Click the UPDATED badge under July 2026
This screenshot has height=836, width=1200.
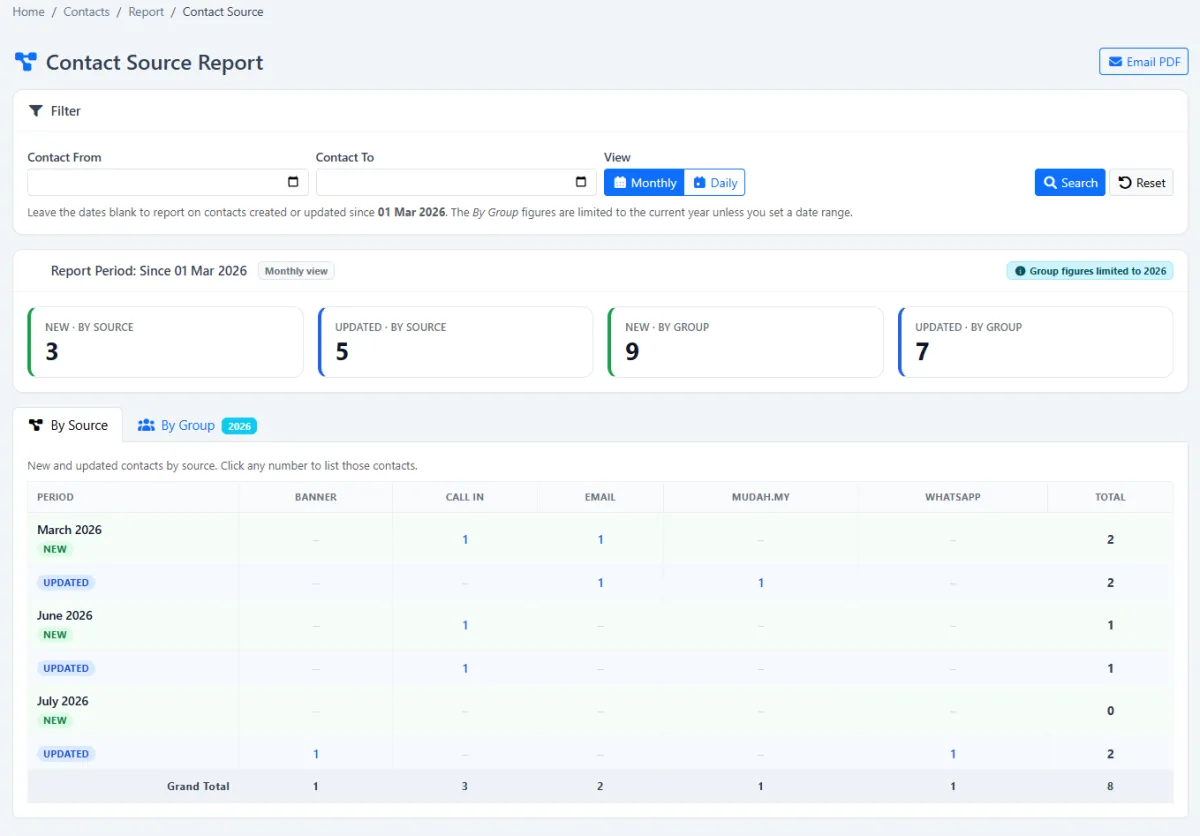pyautogui.click(x=66, y=754)
